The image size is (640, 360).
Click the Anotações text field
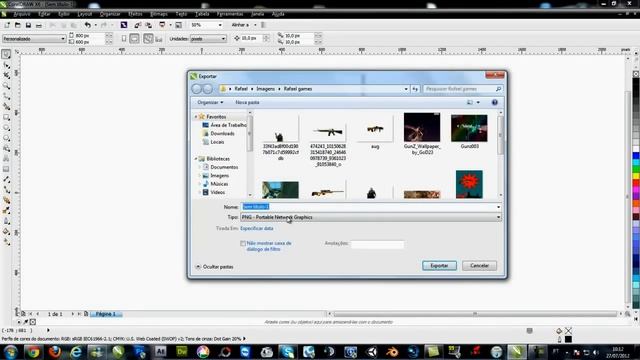(377, 244)
